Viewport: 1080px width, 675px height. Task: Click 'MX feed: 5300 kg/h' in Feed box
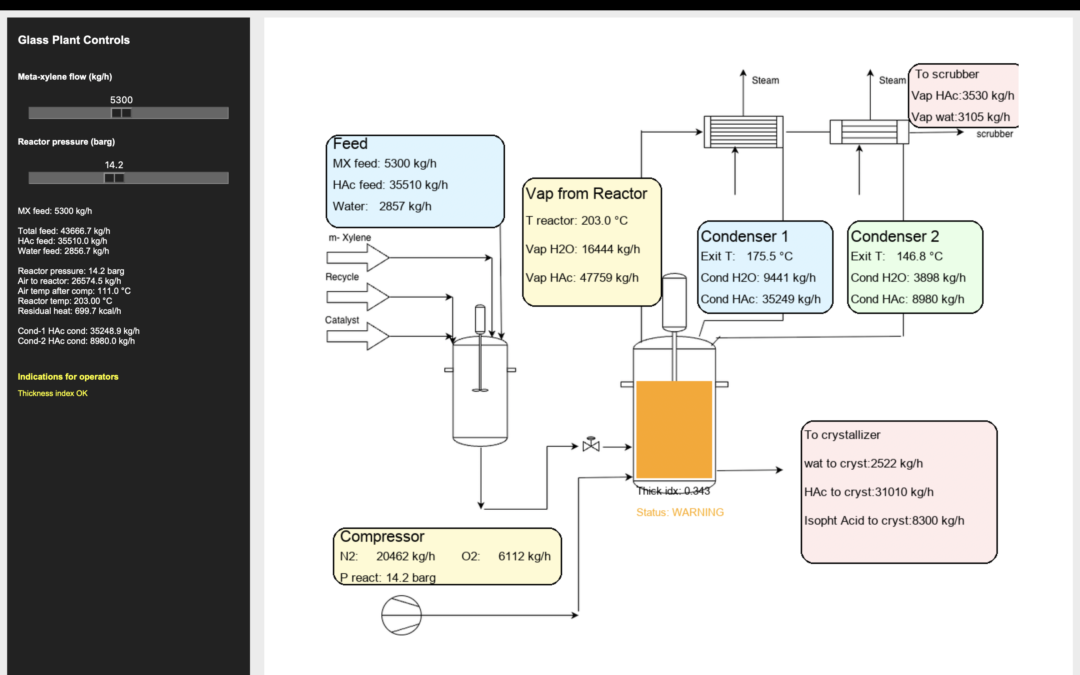pyautogui.click(x=384, y=163)
